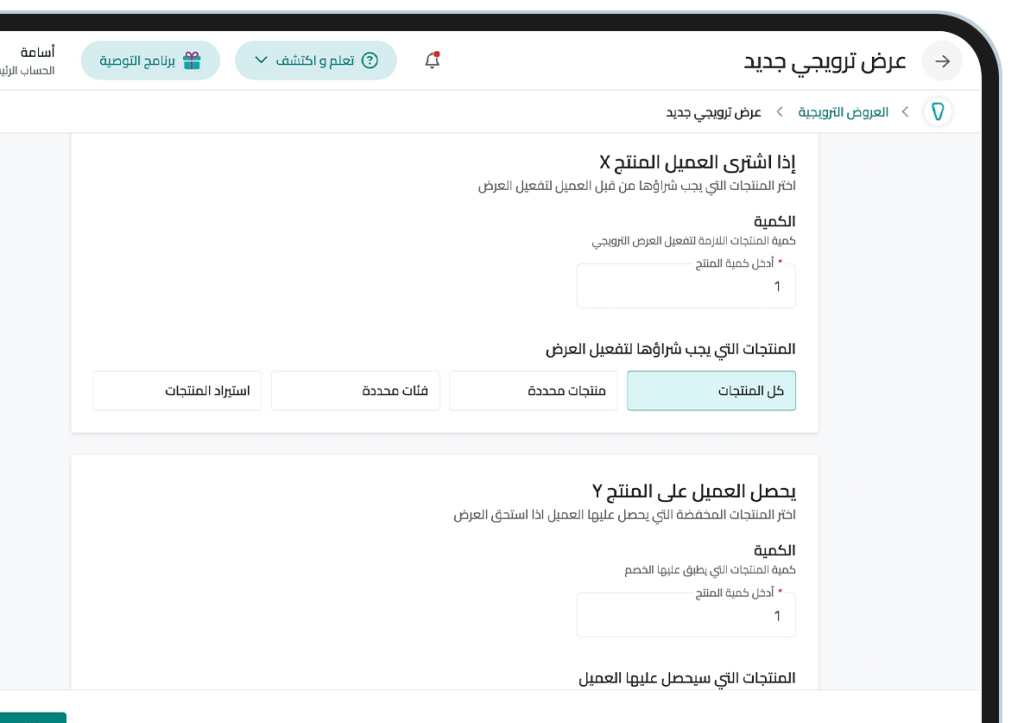Screen dimensions: 1024x723
Task: Click the quantity field under إذا اشترى العميل المنتج X
Action: coord(685,288)
